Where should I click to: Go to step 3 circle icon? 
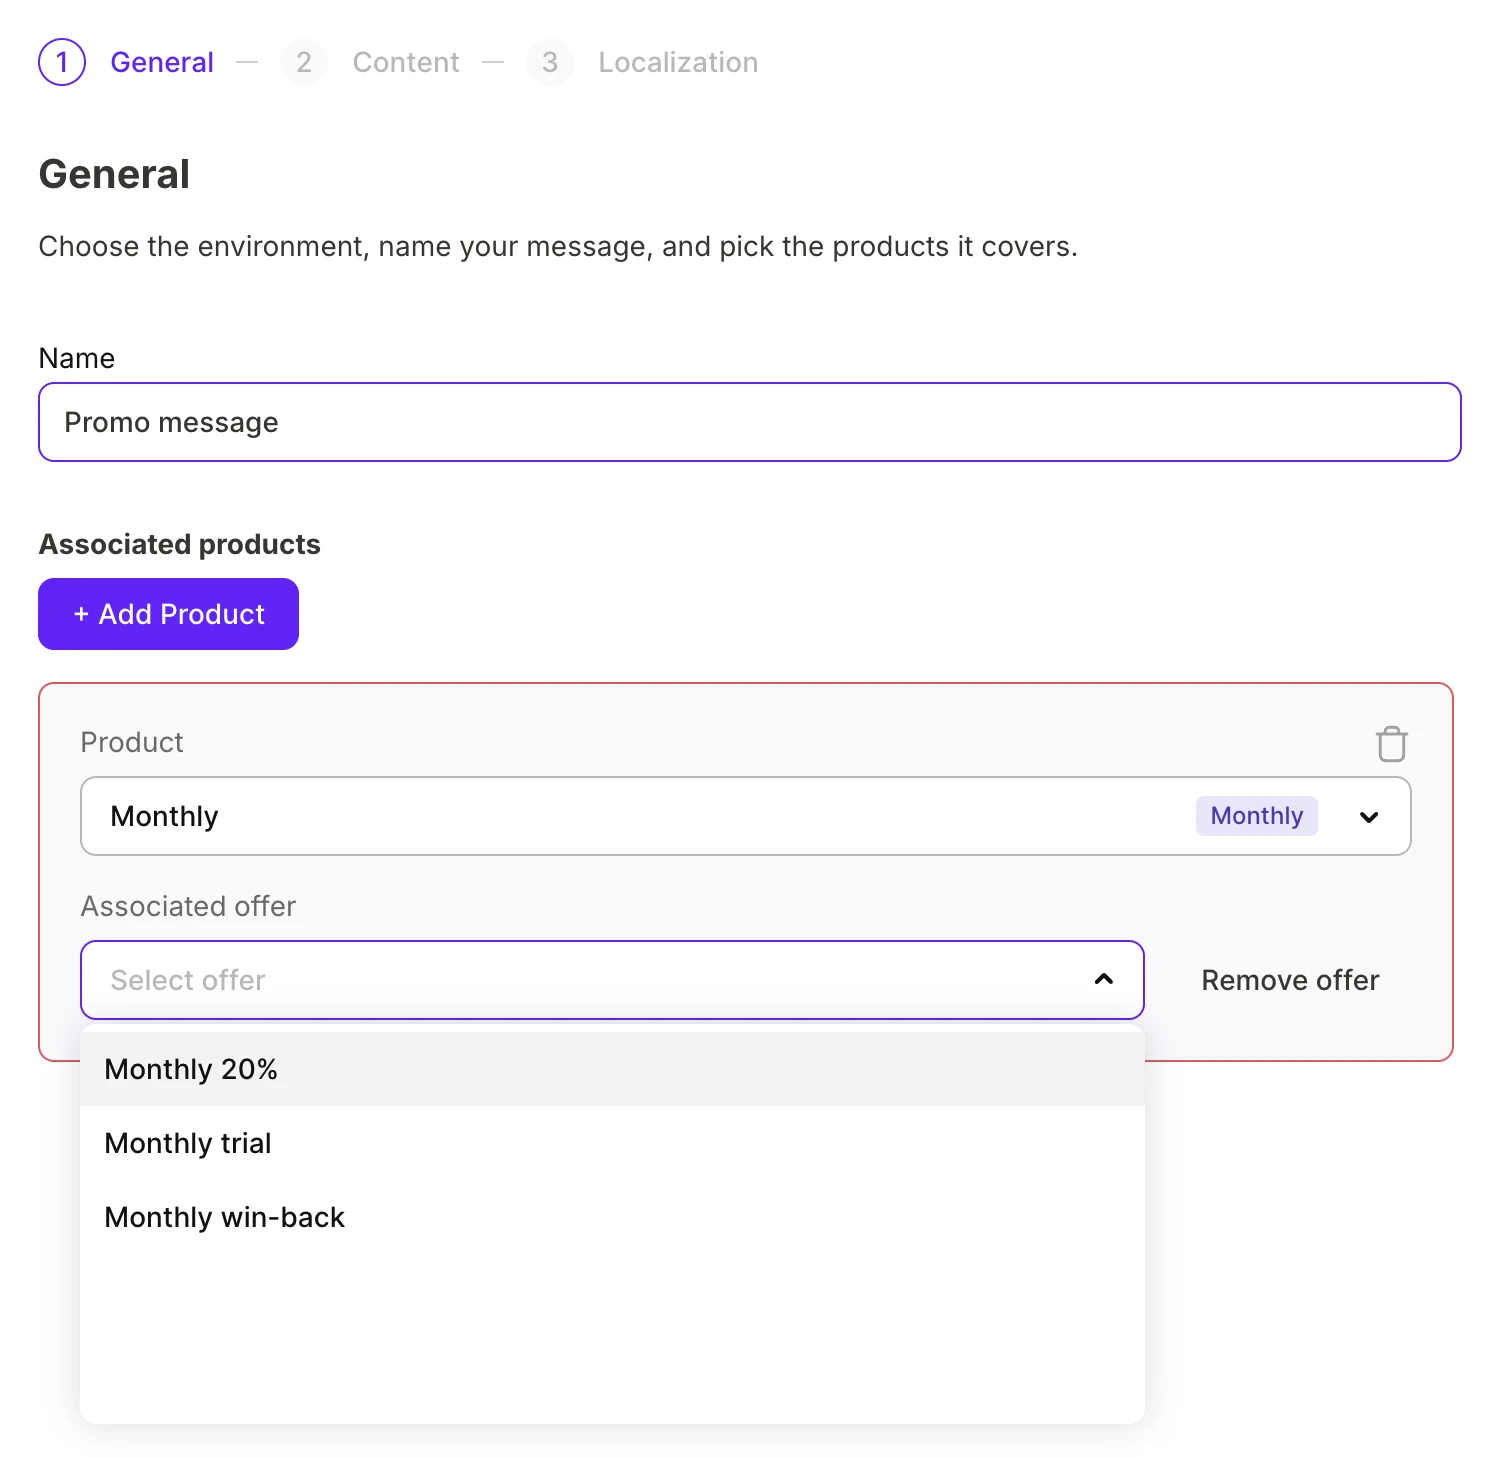coord(550,62)
